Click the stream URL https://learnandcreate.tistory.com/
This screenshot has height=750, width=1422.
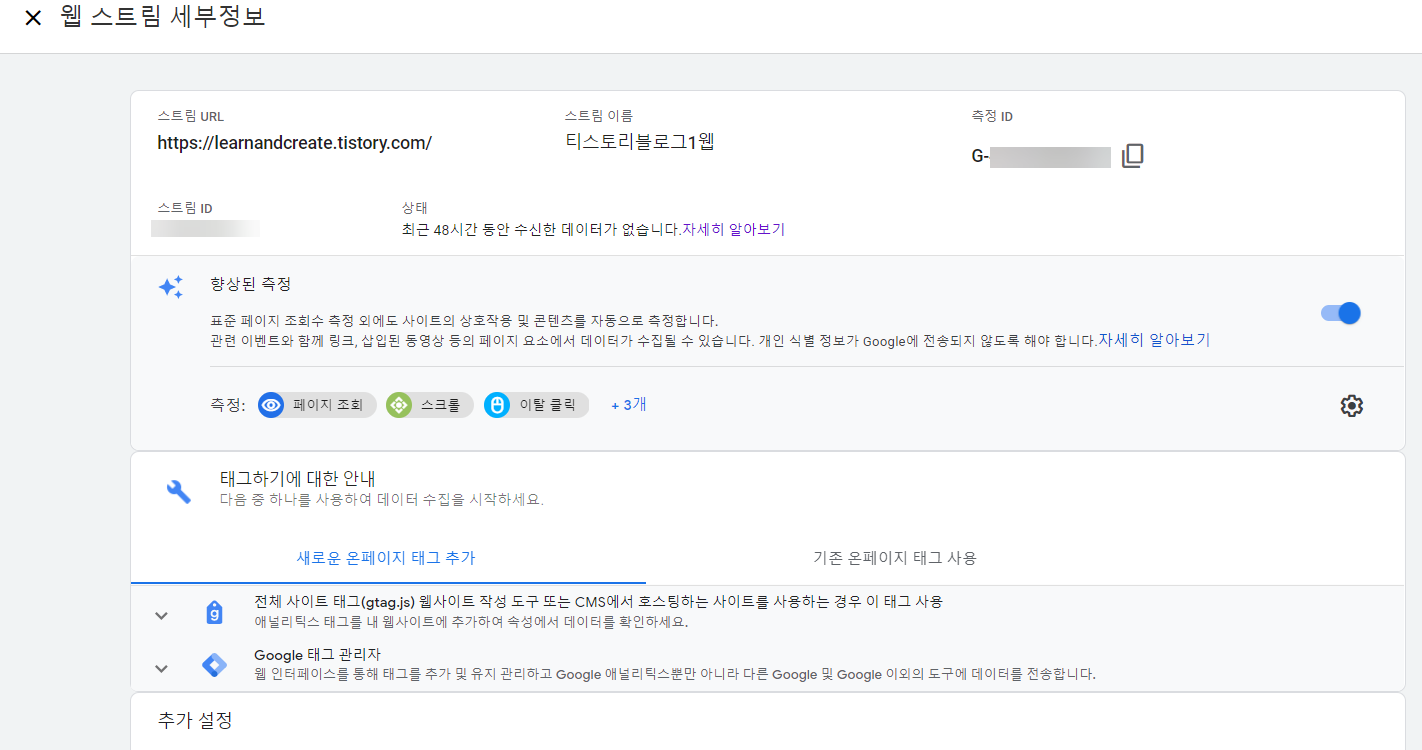(295, 143)
